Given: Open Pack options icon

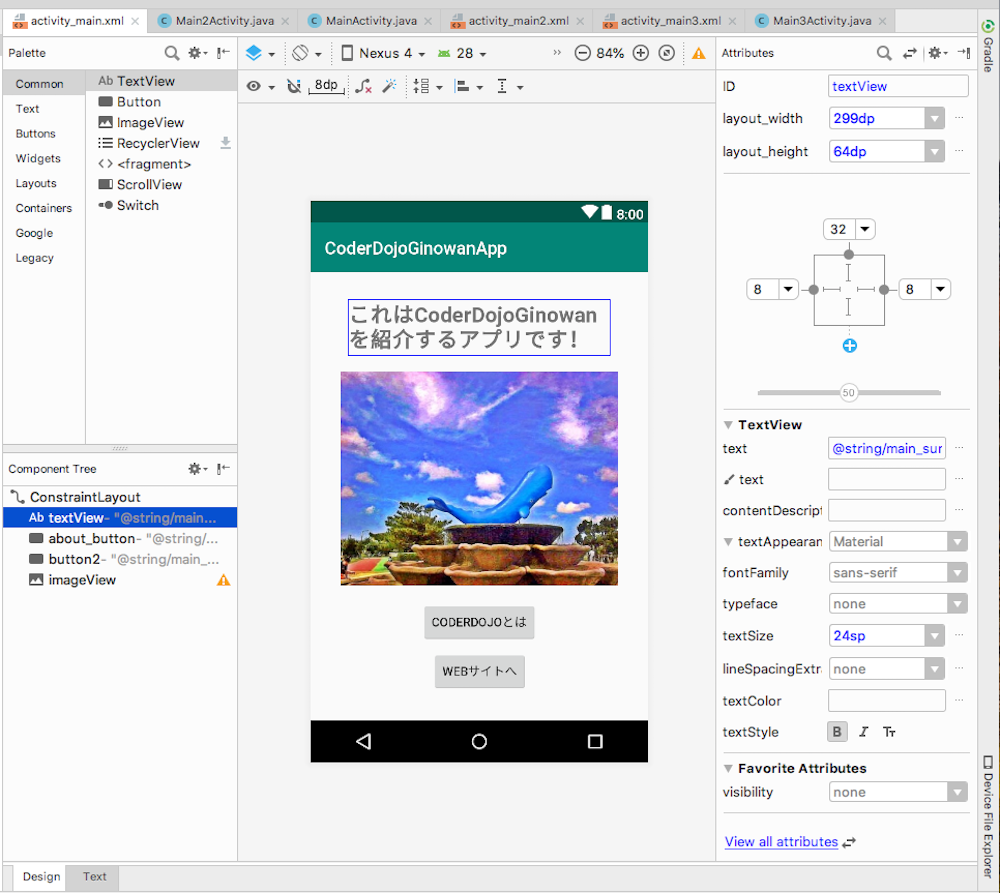Looking at the screenshot, I should 427,86.
